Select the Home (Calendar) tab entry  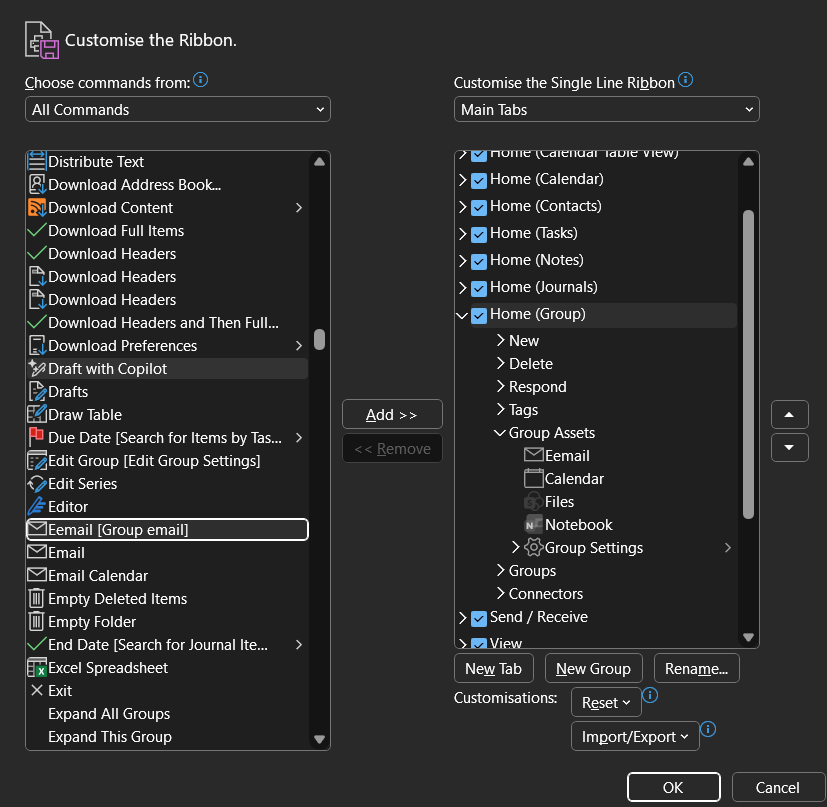(546, 179)
